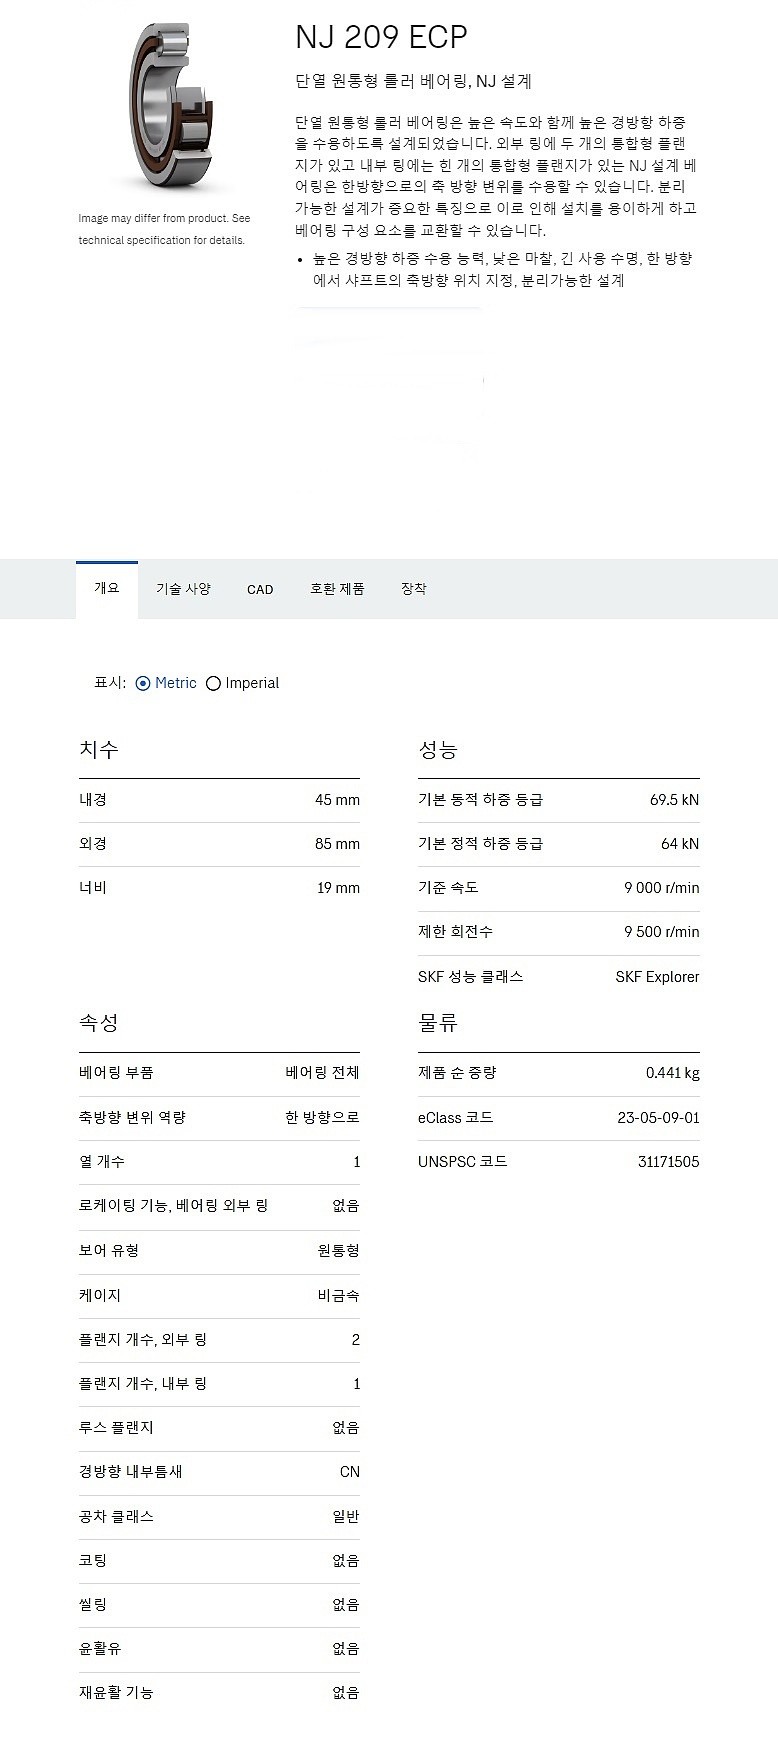Click the 경방향 내부틈새 value CN
The width and height of the screenshot is (778, 1750).
pos(350,1472)
